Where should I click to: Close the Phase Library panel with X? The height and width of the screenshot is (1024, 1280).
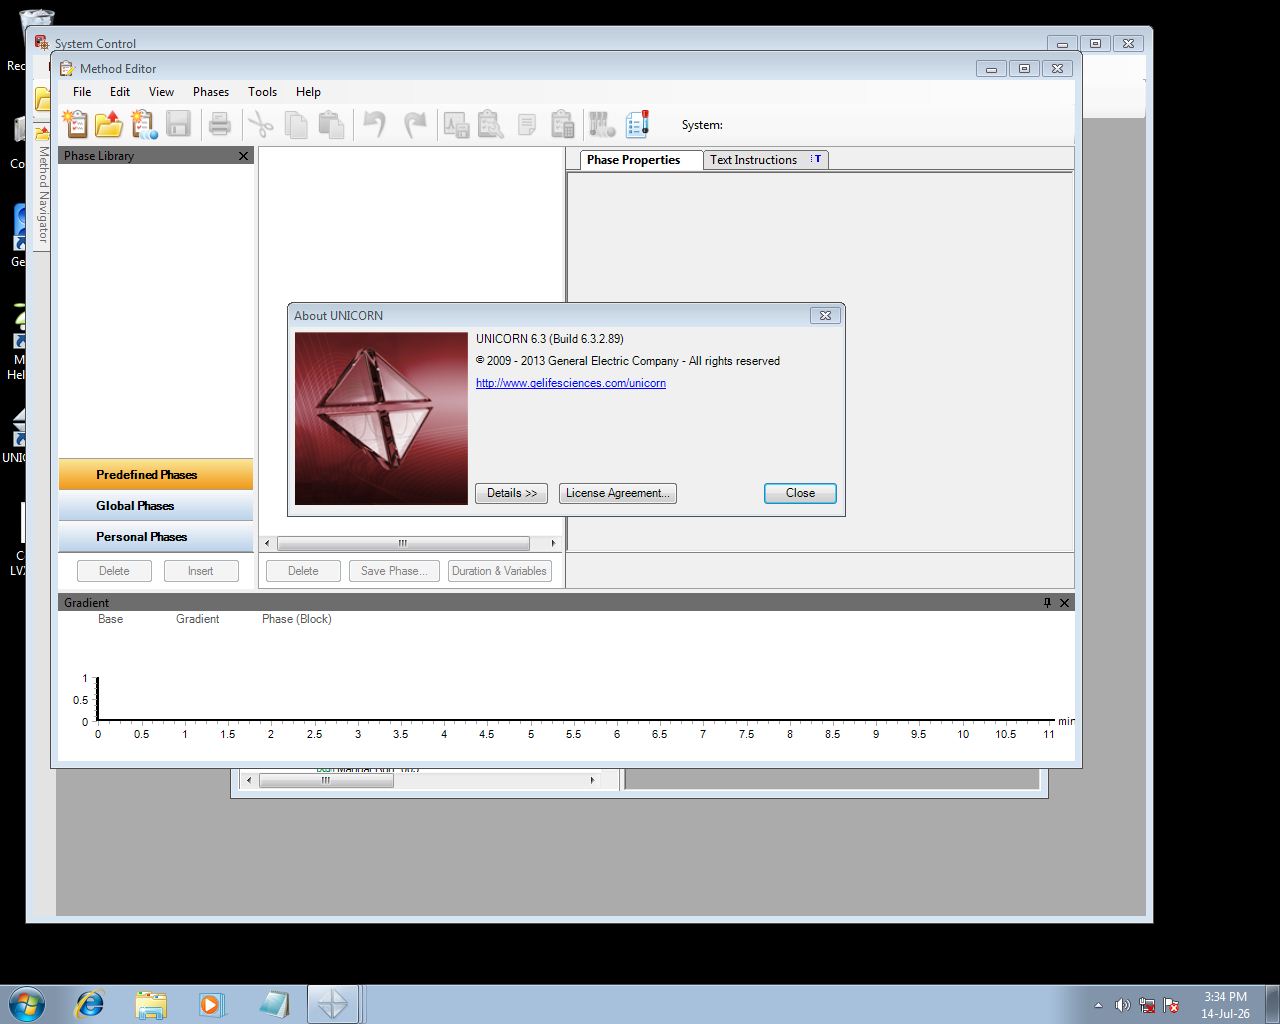point(243,156)
